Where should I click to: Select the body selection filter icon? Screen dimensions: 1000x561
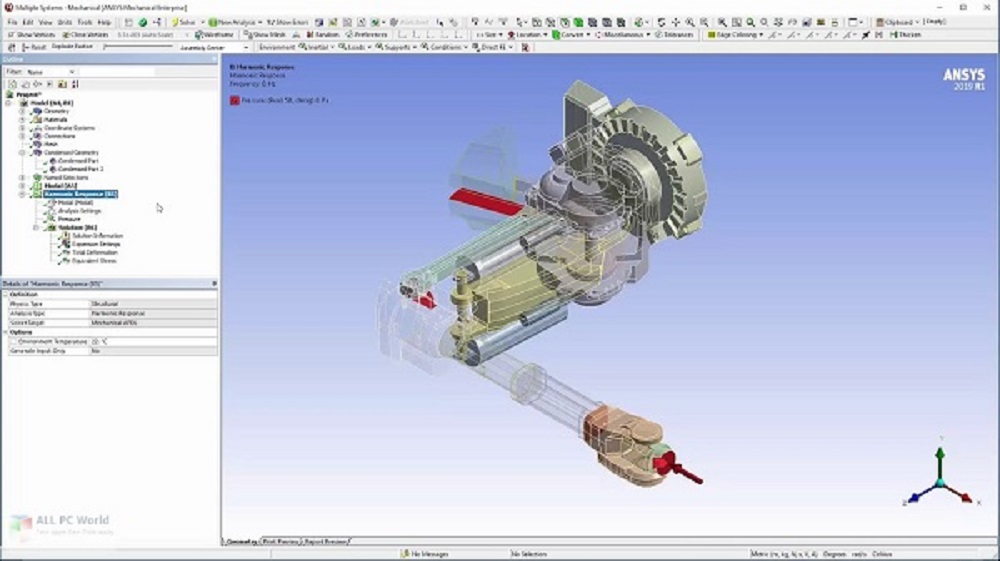[578, 22]
